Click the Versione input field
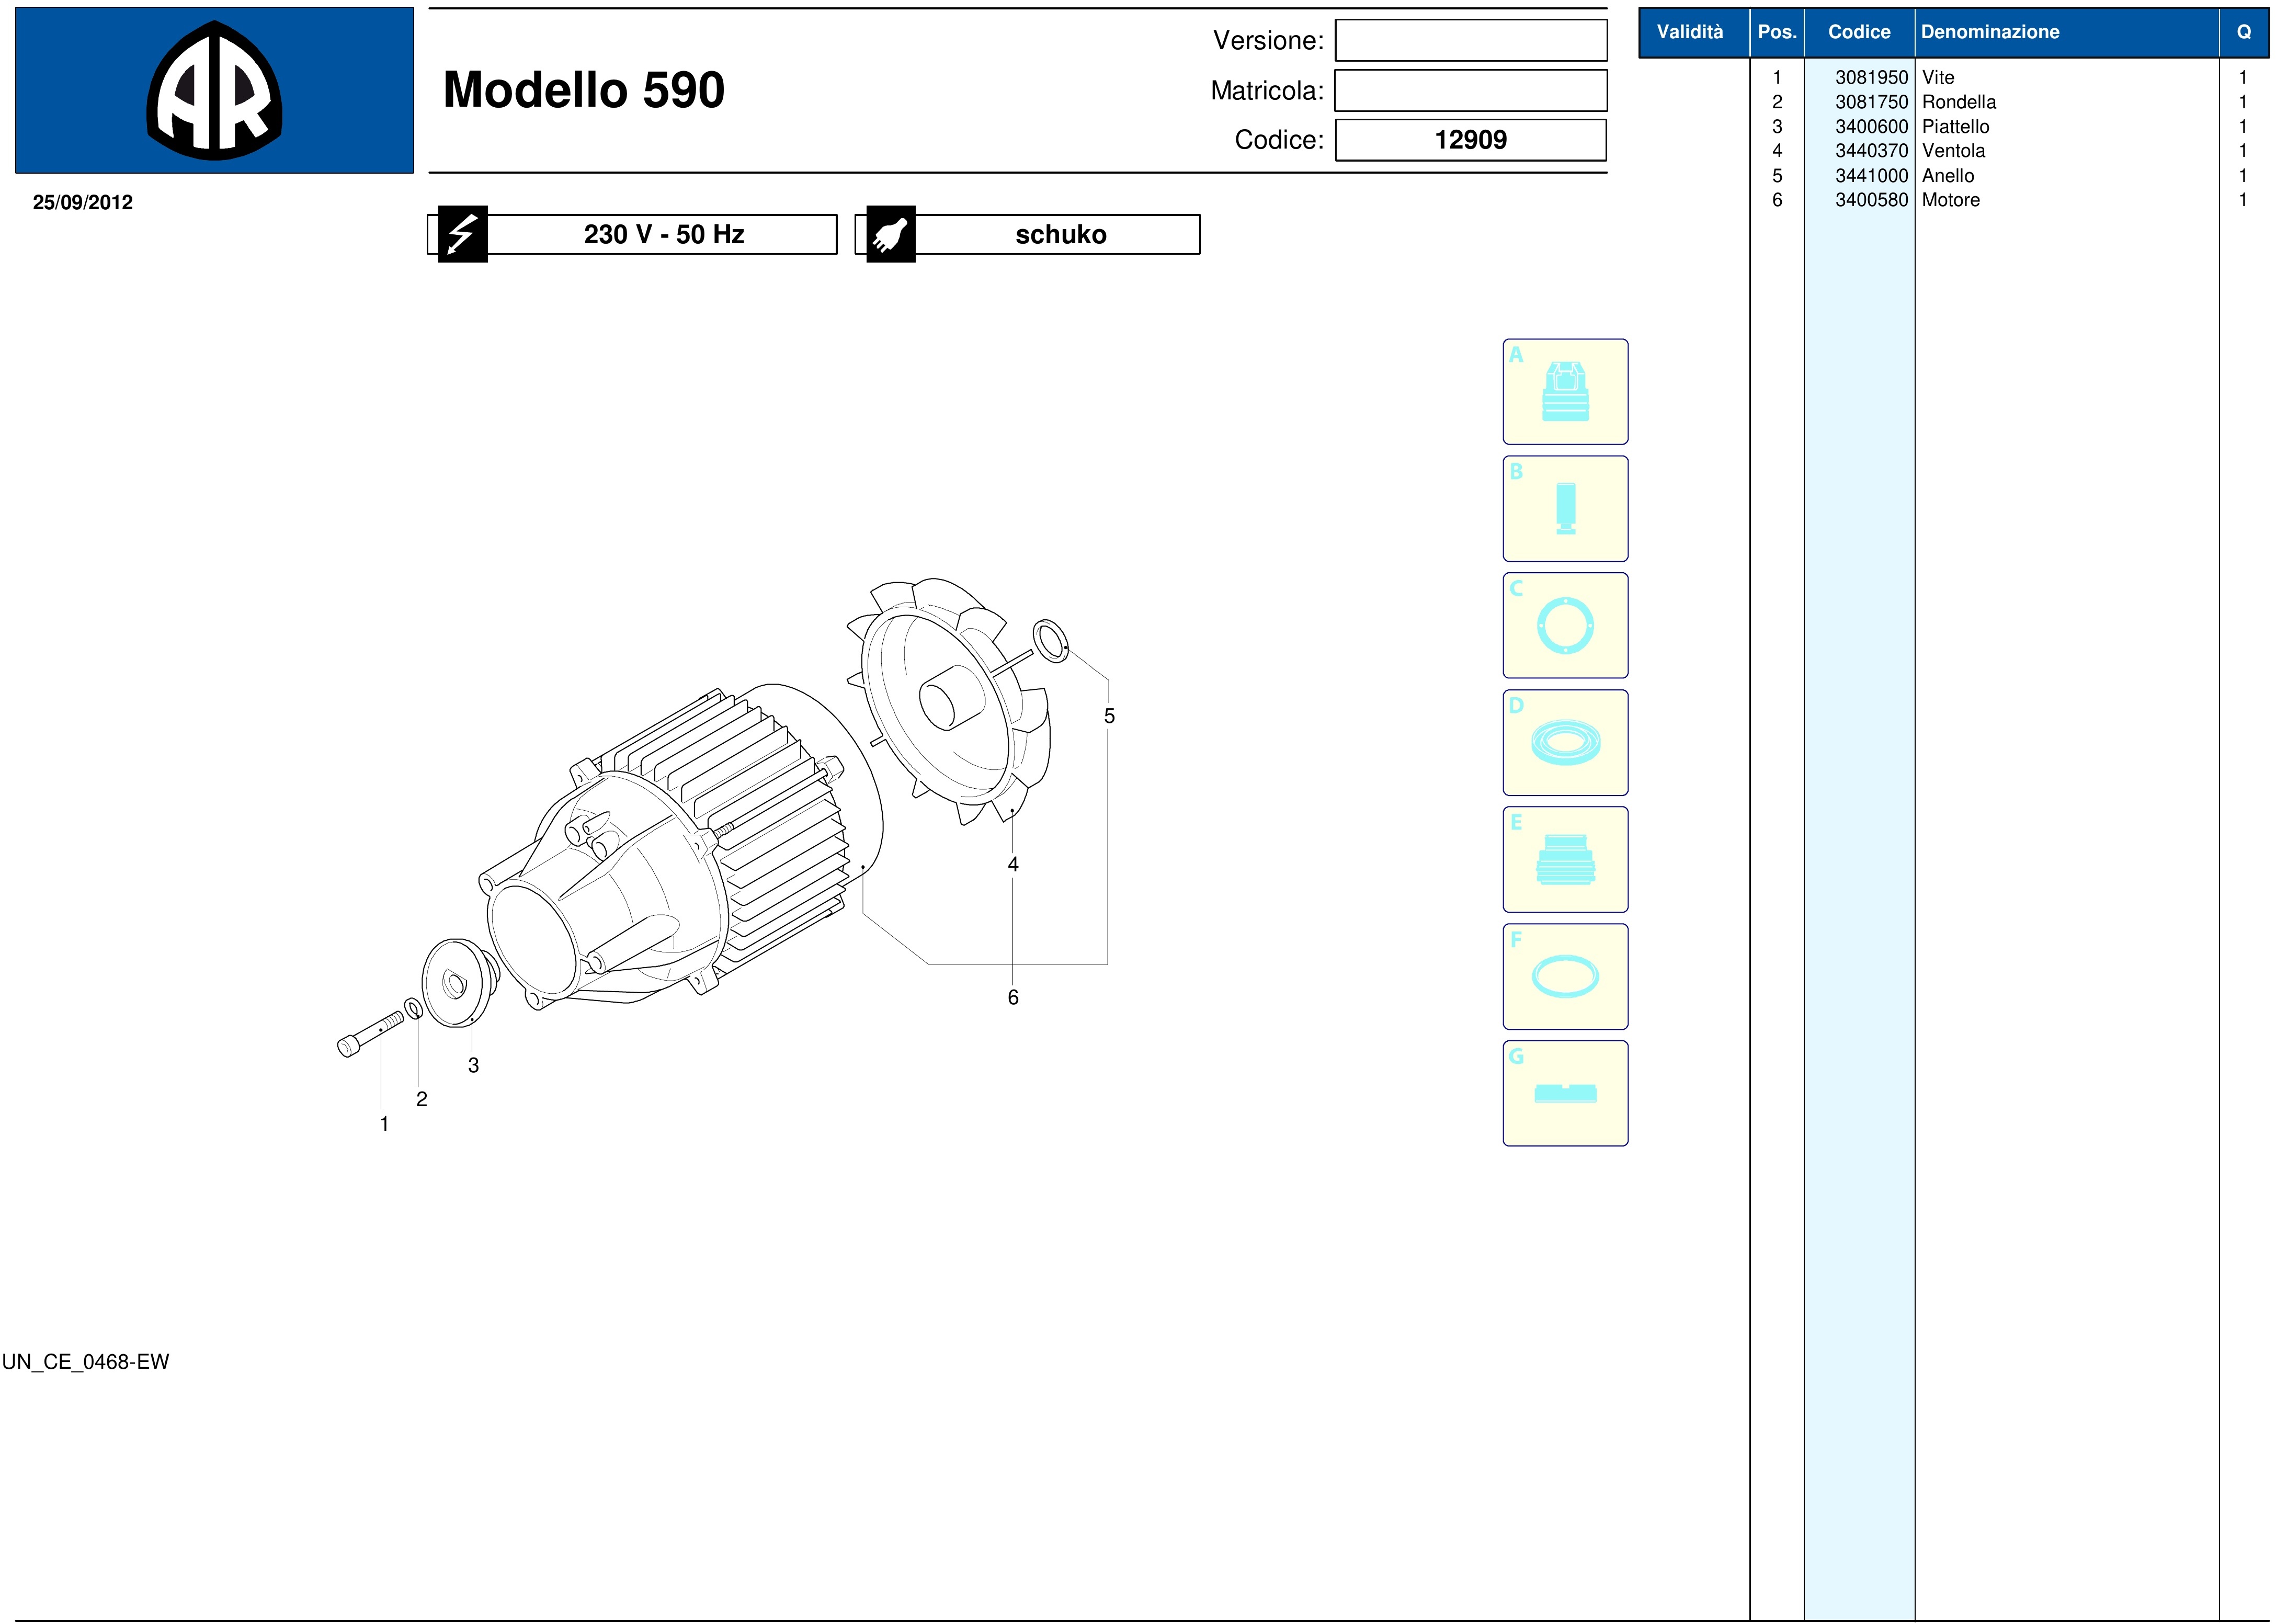The height and width of the screenshot is (1624, 2276). [1470, 41]
